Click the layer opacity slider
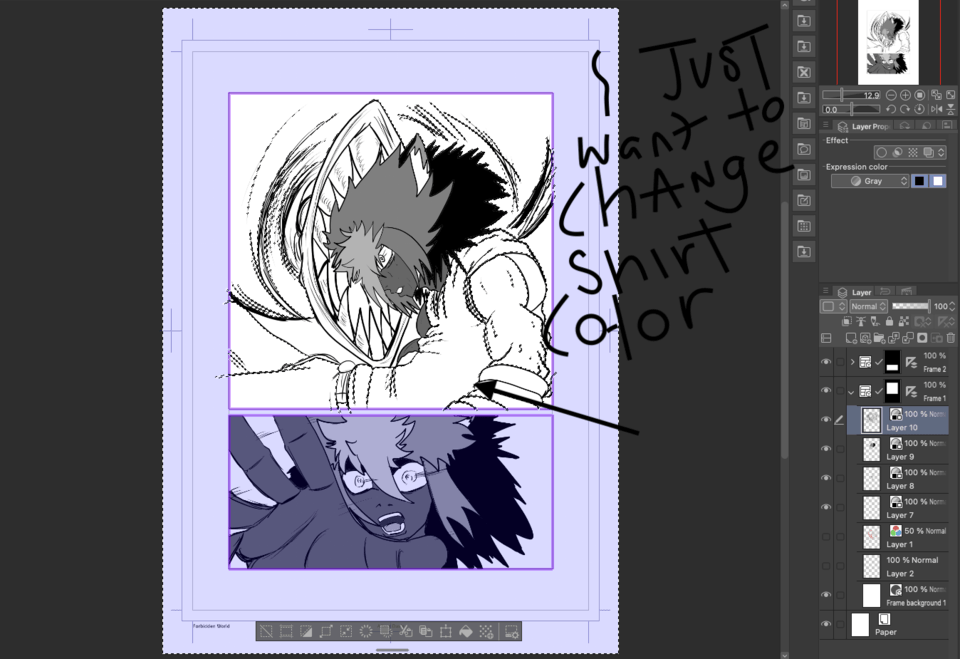 coord(911,306)
